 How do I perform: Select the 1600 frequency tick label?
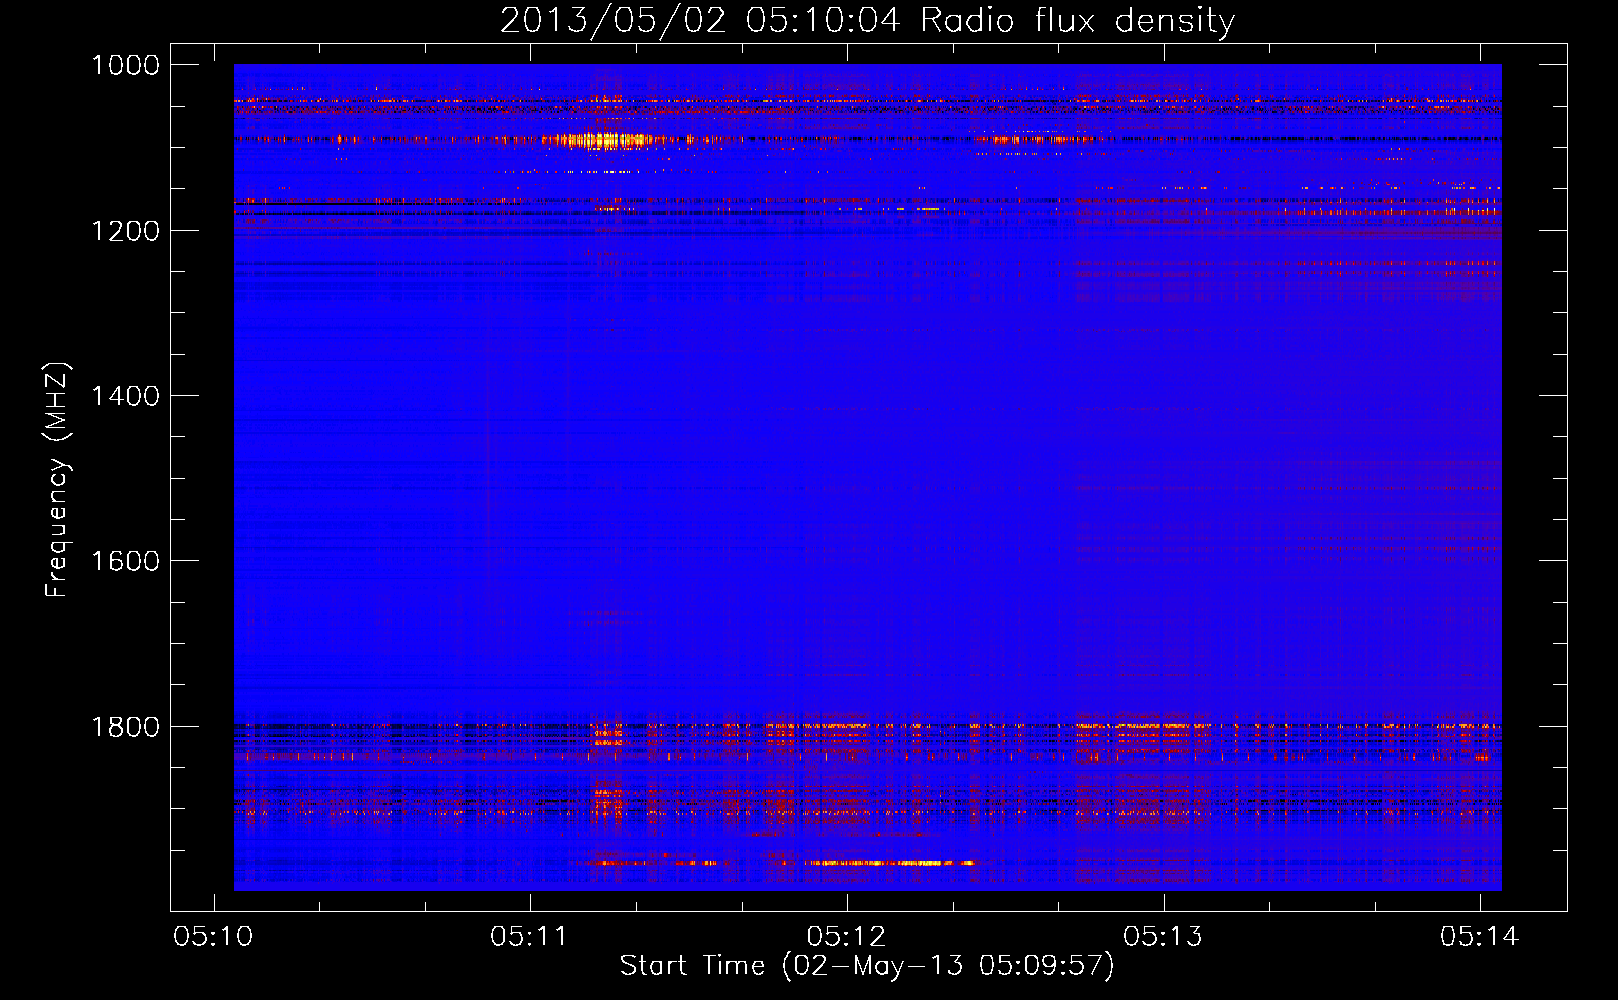pyautogui.click(x=125, y=561)
